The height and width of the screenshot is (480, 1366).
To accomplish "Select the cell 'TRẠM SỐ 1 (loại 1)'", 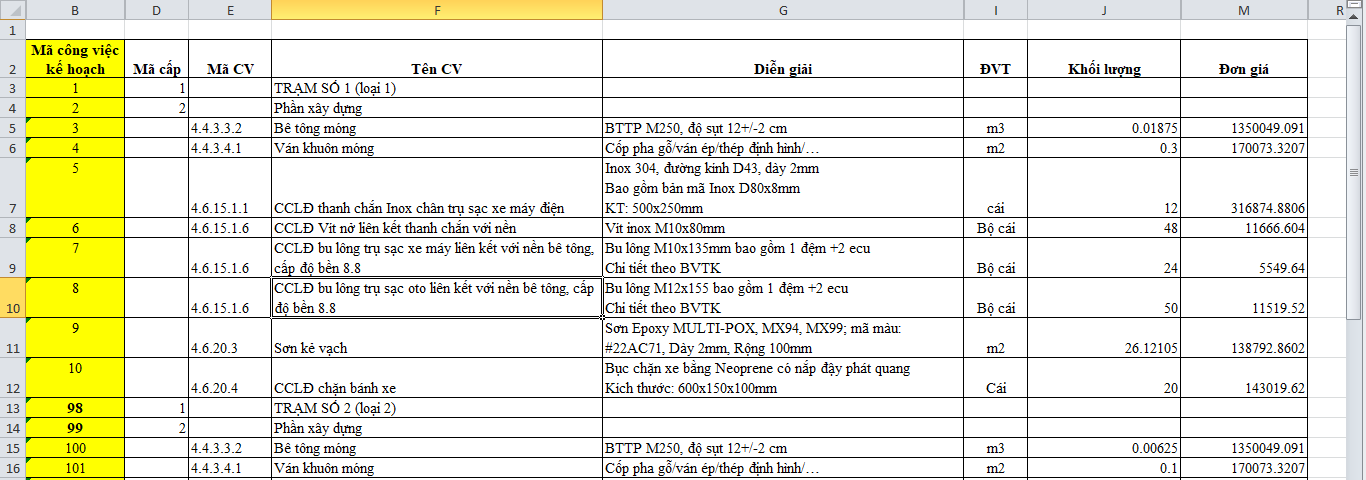I will pyautogui.click(x=436, y=88).
